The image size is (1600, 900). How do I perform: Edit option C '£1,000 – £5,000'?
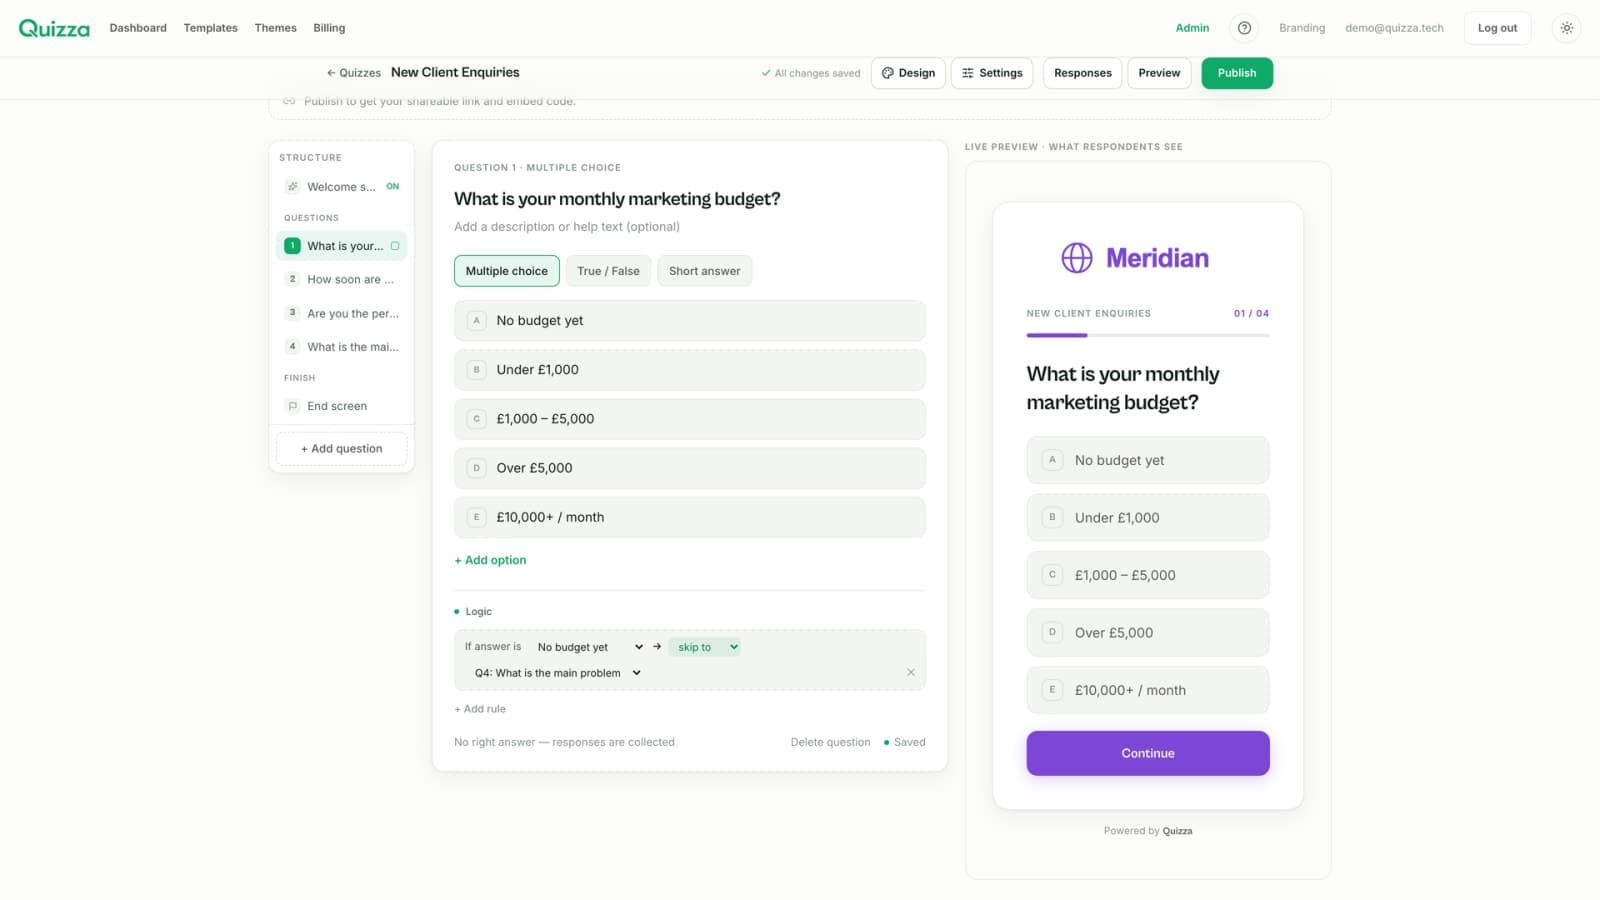(690, 419)
